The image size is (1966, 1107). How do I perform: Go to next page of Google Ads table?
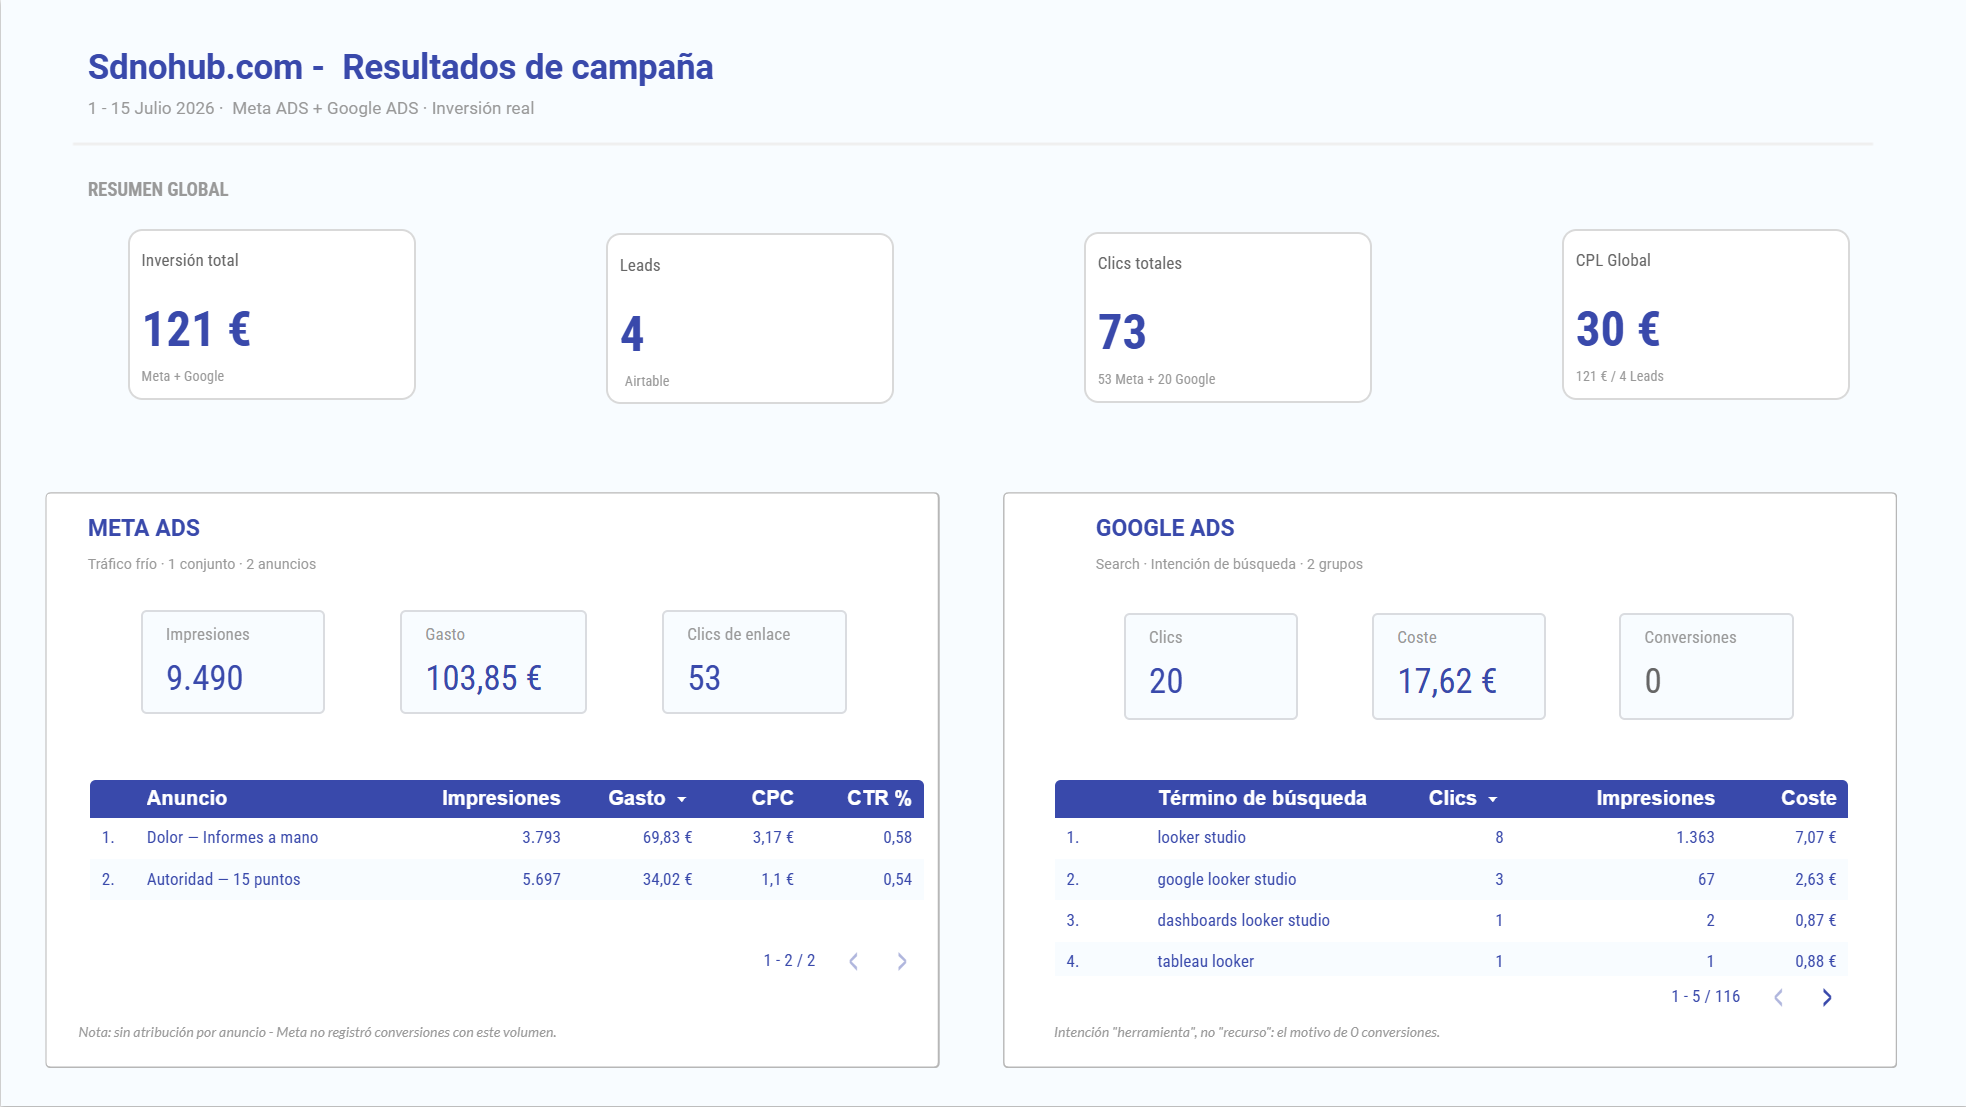[x=1827, y=997]
